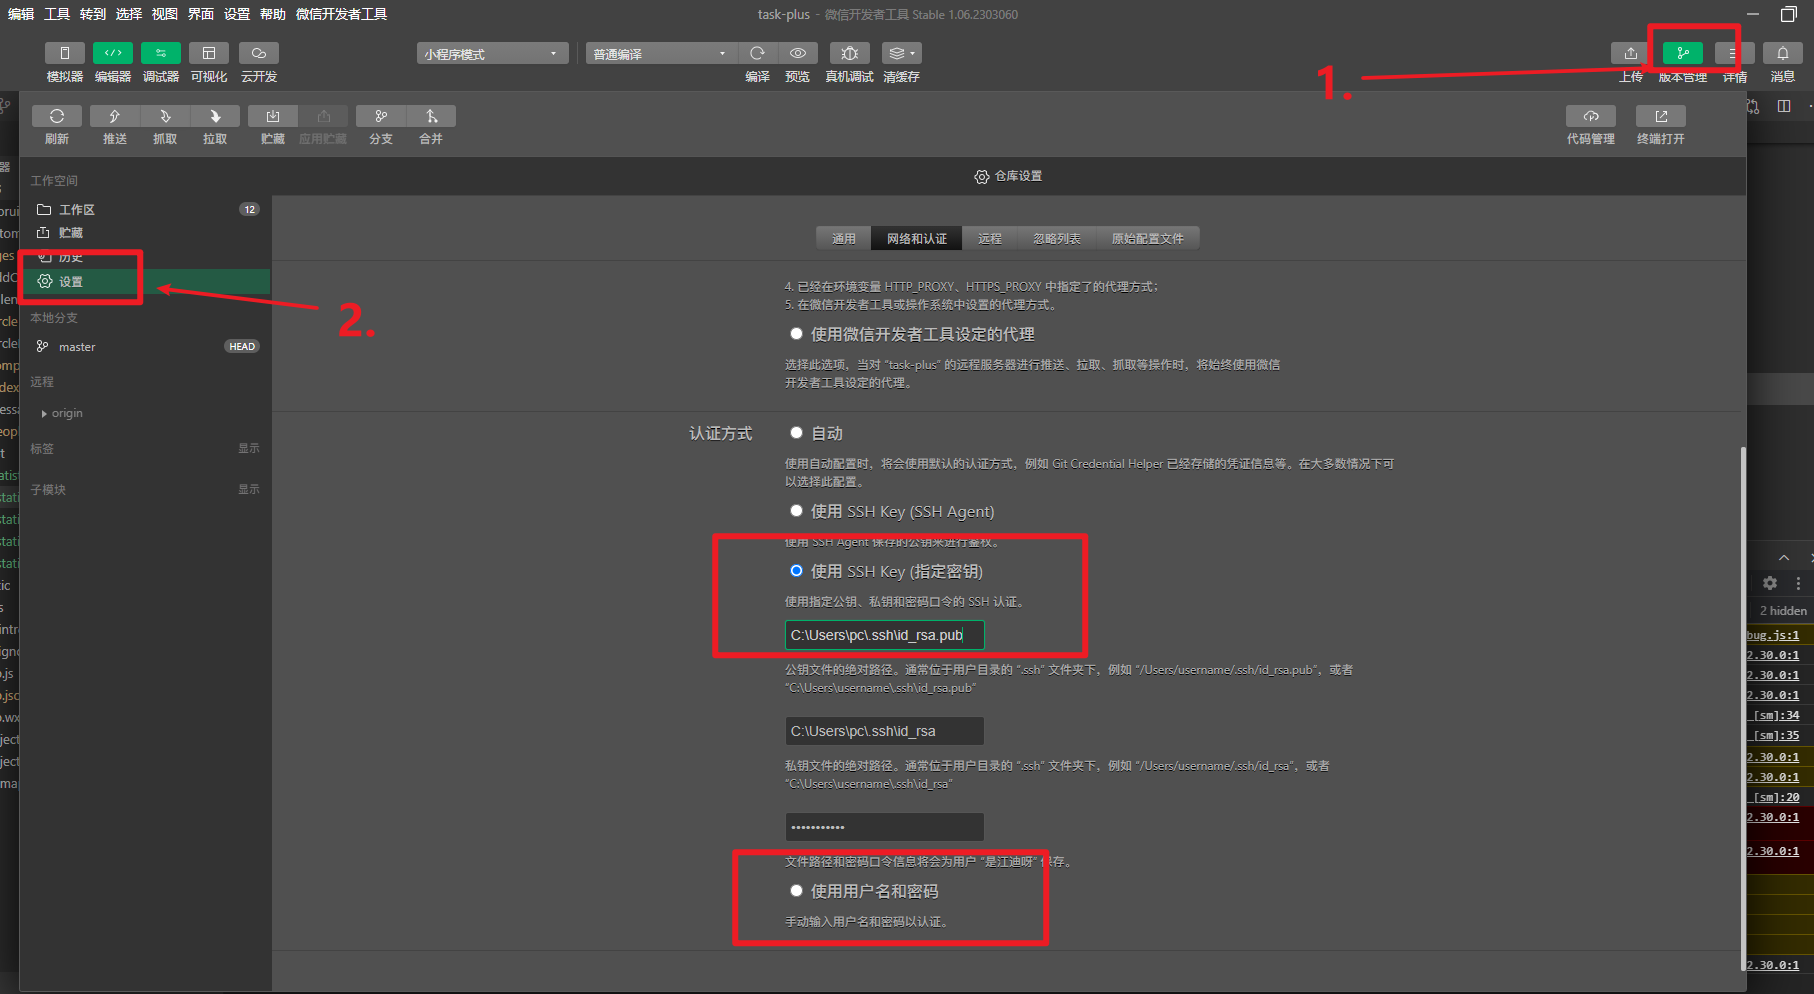Select 设置 in the workspace sidebar
The height and width of the screenshot is (994, 1814).
pos(146,281)
